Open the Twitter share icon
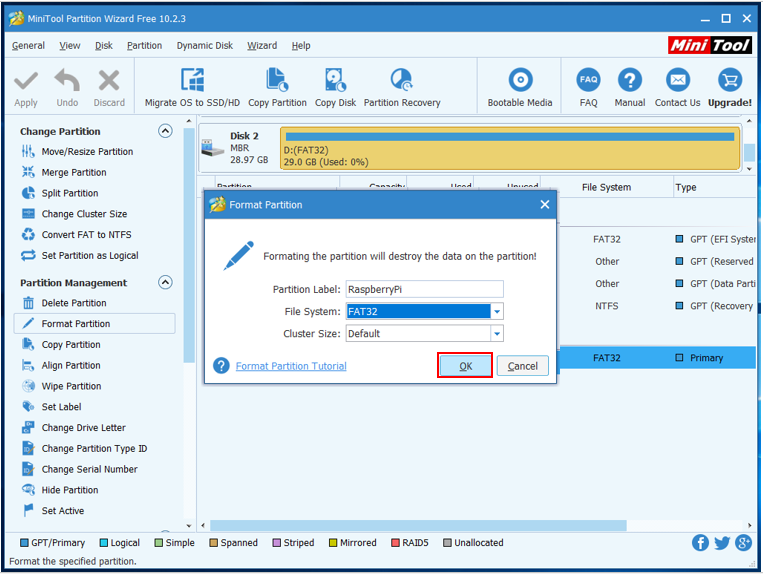Screen dimensions: 763x574 722,543
